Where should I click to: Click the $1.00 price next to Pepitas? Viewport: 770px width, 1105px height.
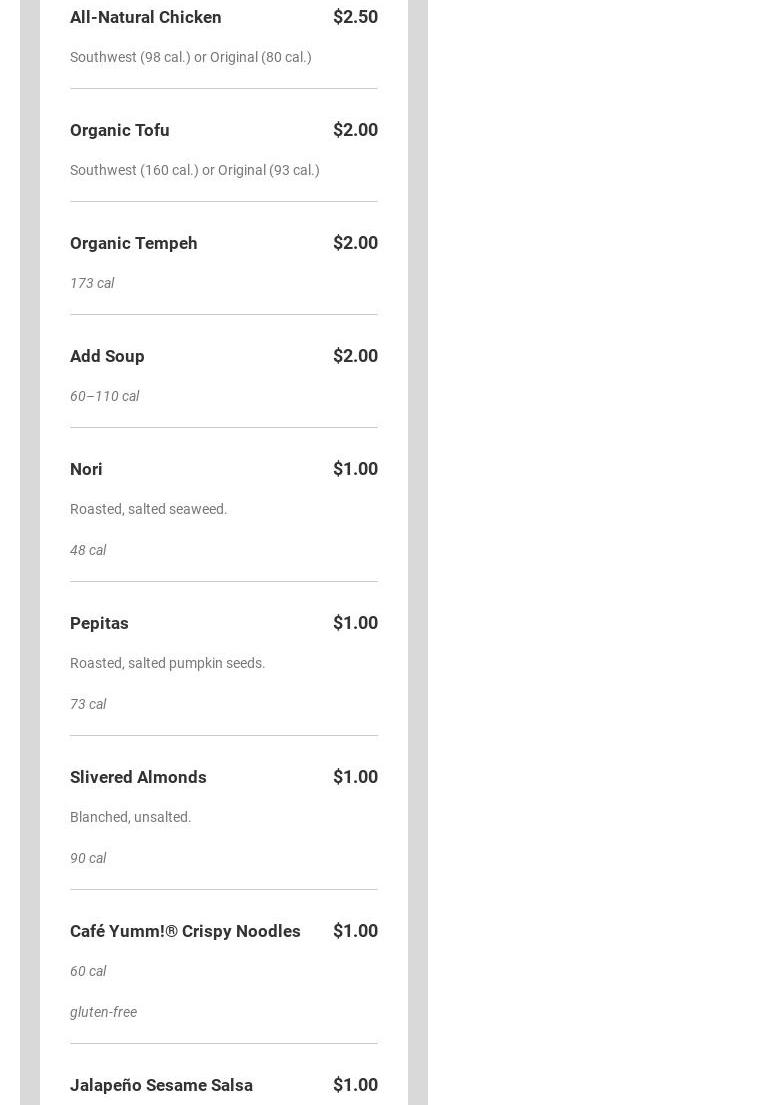coord(355,623)
